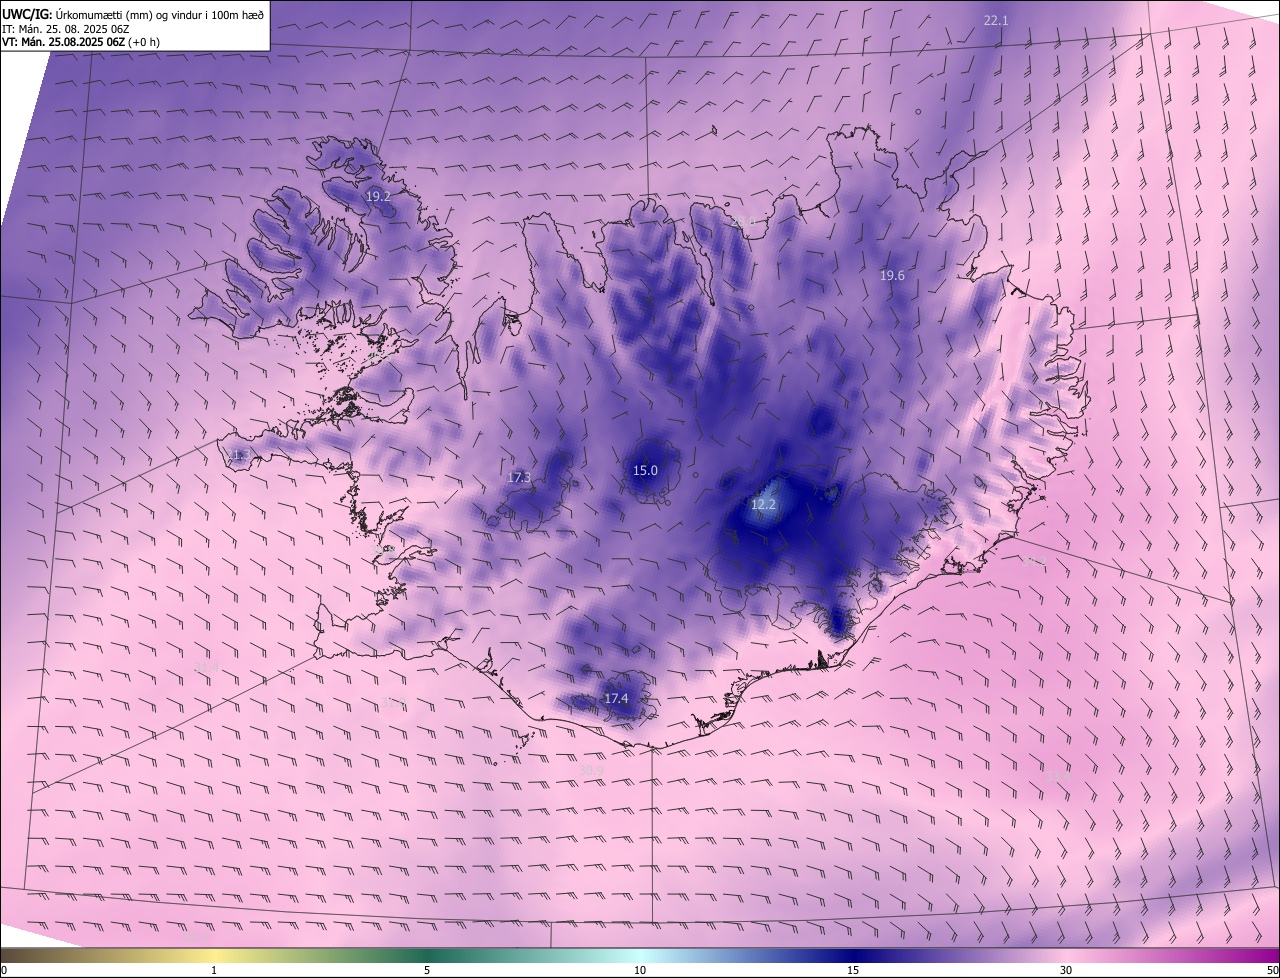Click the '10' label on the color scale
The height and width of the screenshot is (978, 1280).
pos(640,970)
